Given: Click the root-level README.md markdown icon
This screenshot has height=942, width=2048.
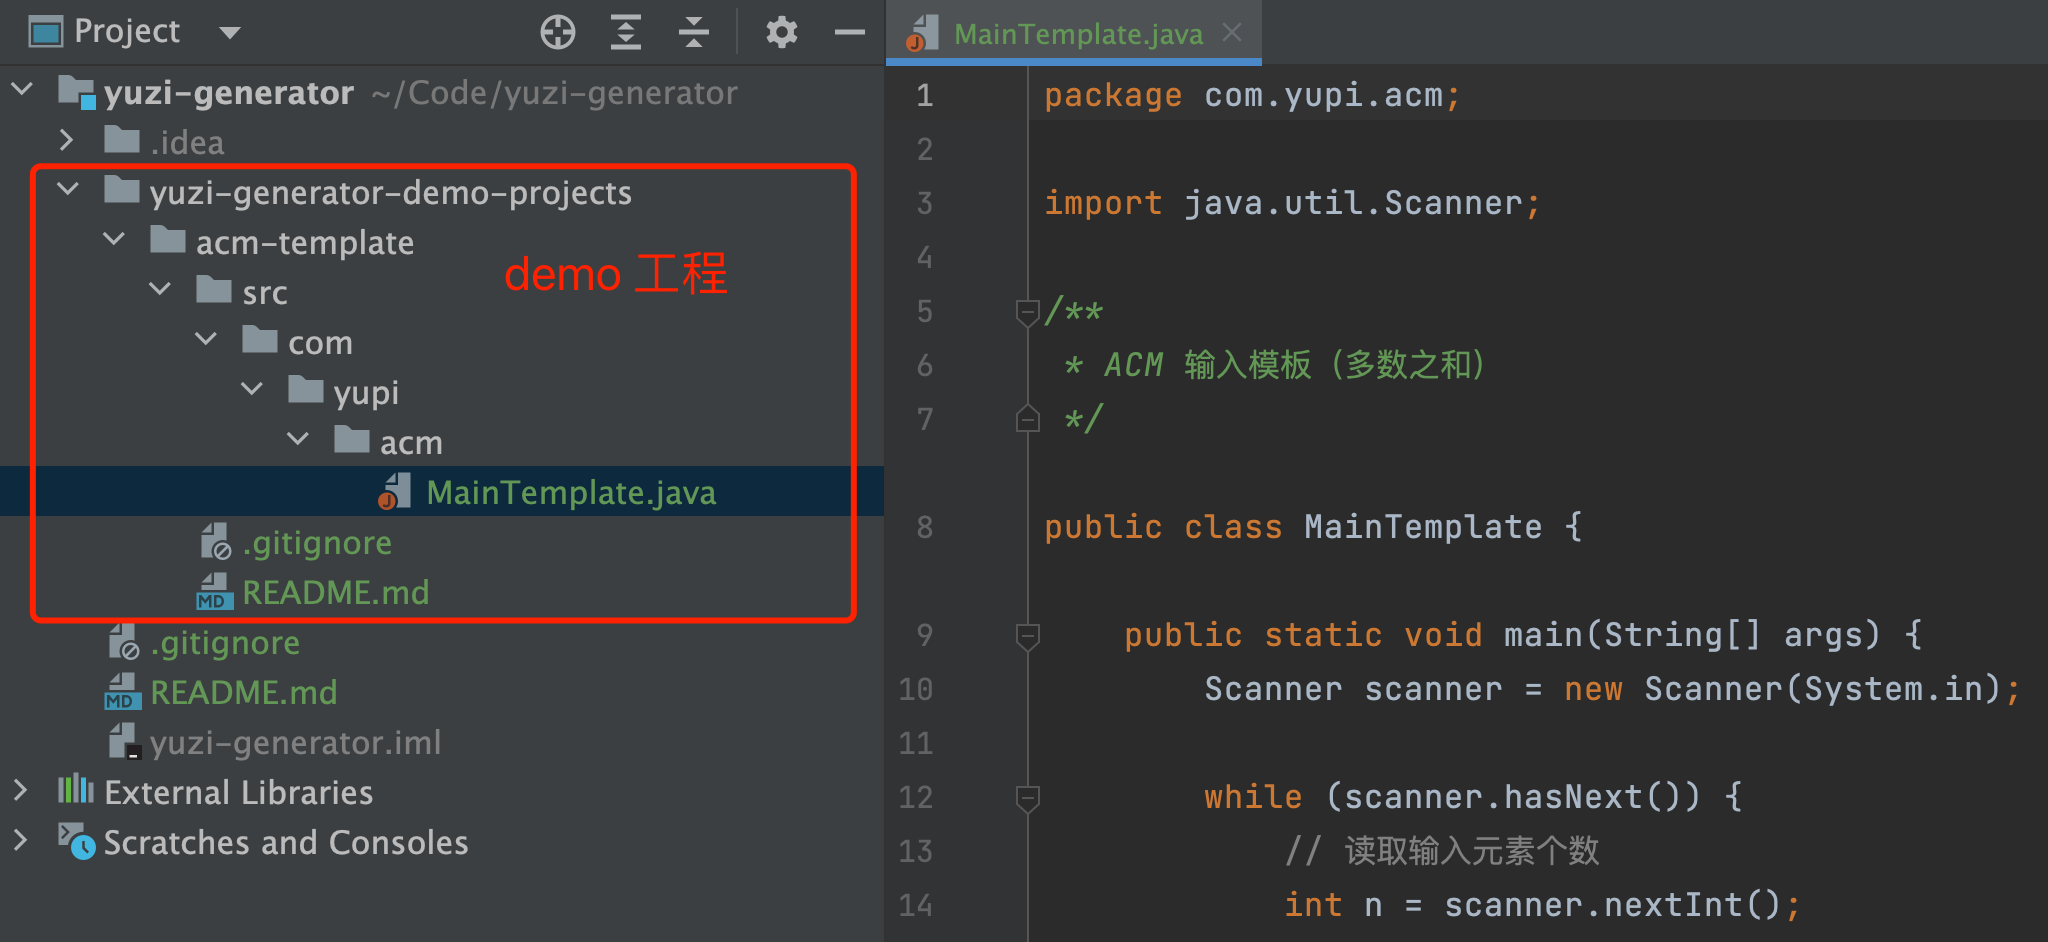Looking at the screenshot, I should [123, 691].
